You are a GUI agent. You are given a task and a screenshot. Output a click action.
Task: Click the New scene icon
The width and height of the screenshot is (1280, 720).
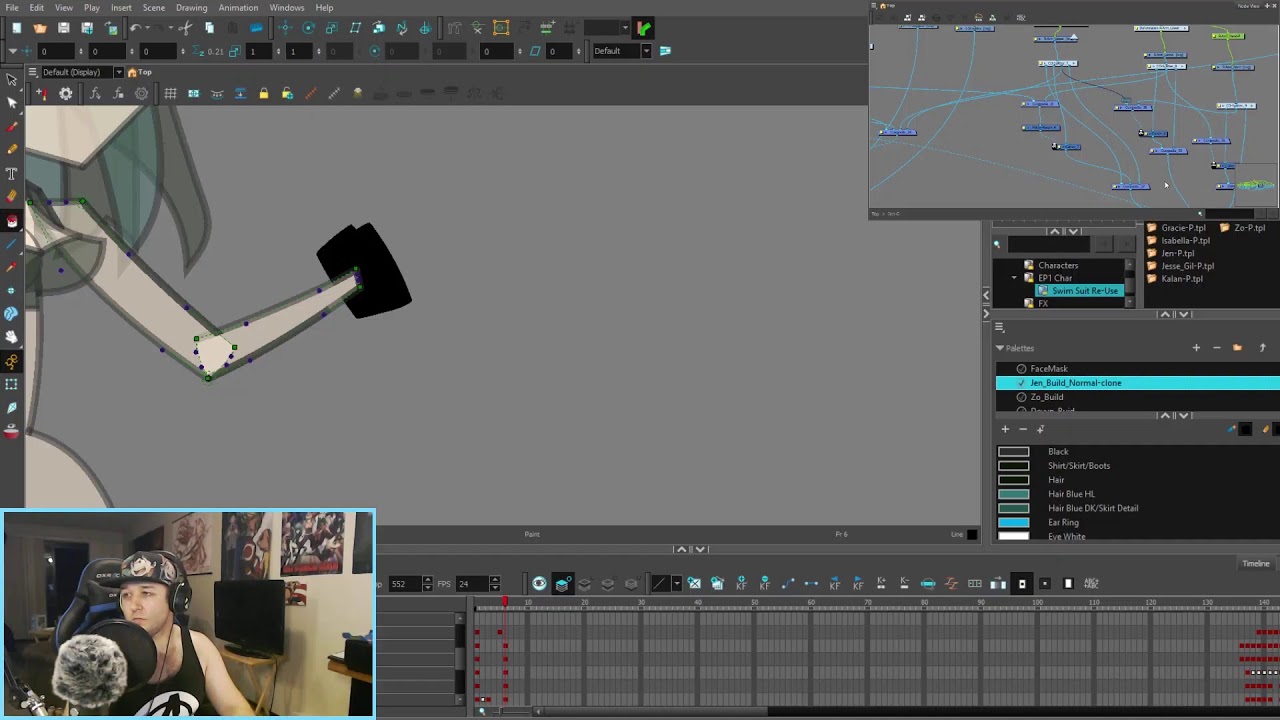16,28
